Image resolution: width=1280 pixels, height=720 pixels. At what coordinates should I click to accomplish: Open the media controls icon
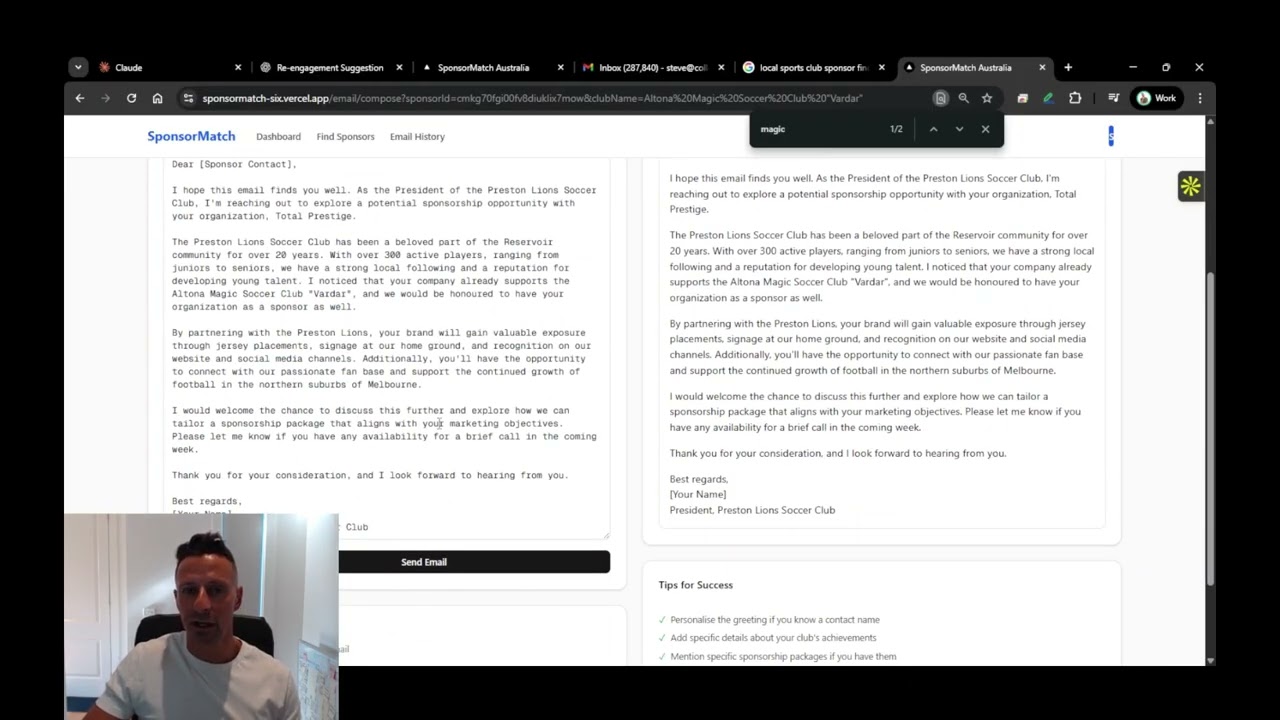(1113, 98)
